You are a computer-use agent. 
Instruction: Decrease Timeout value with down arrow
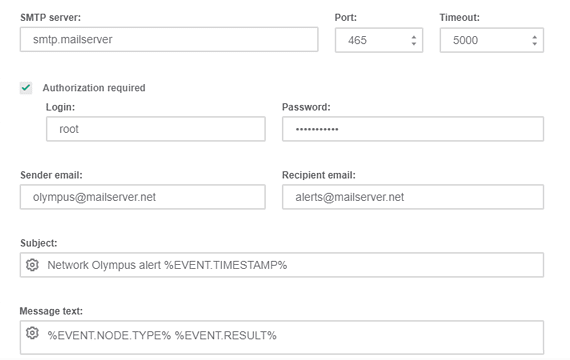534,43
